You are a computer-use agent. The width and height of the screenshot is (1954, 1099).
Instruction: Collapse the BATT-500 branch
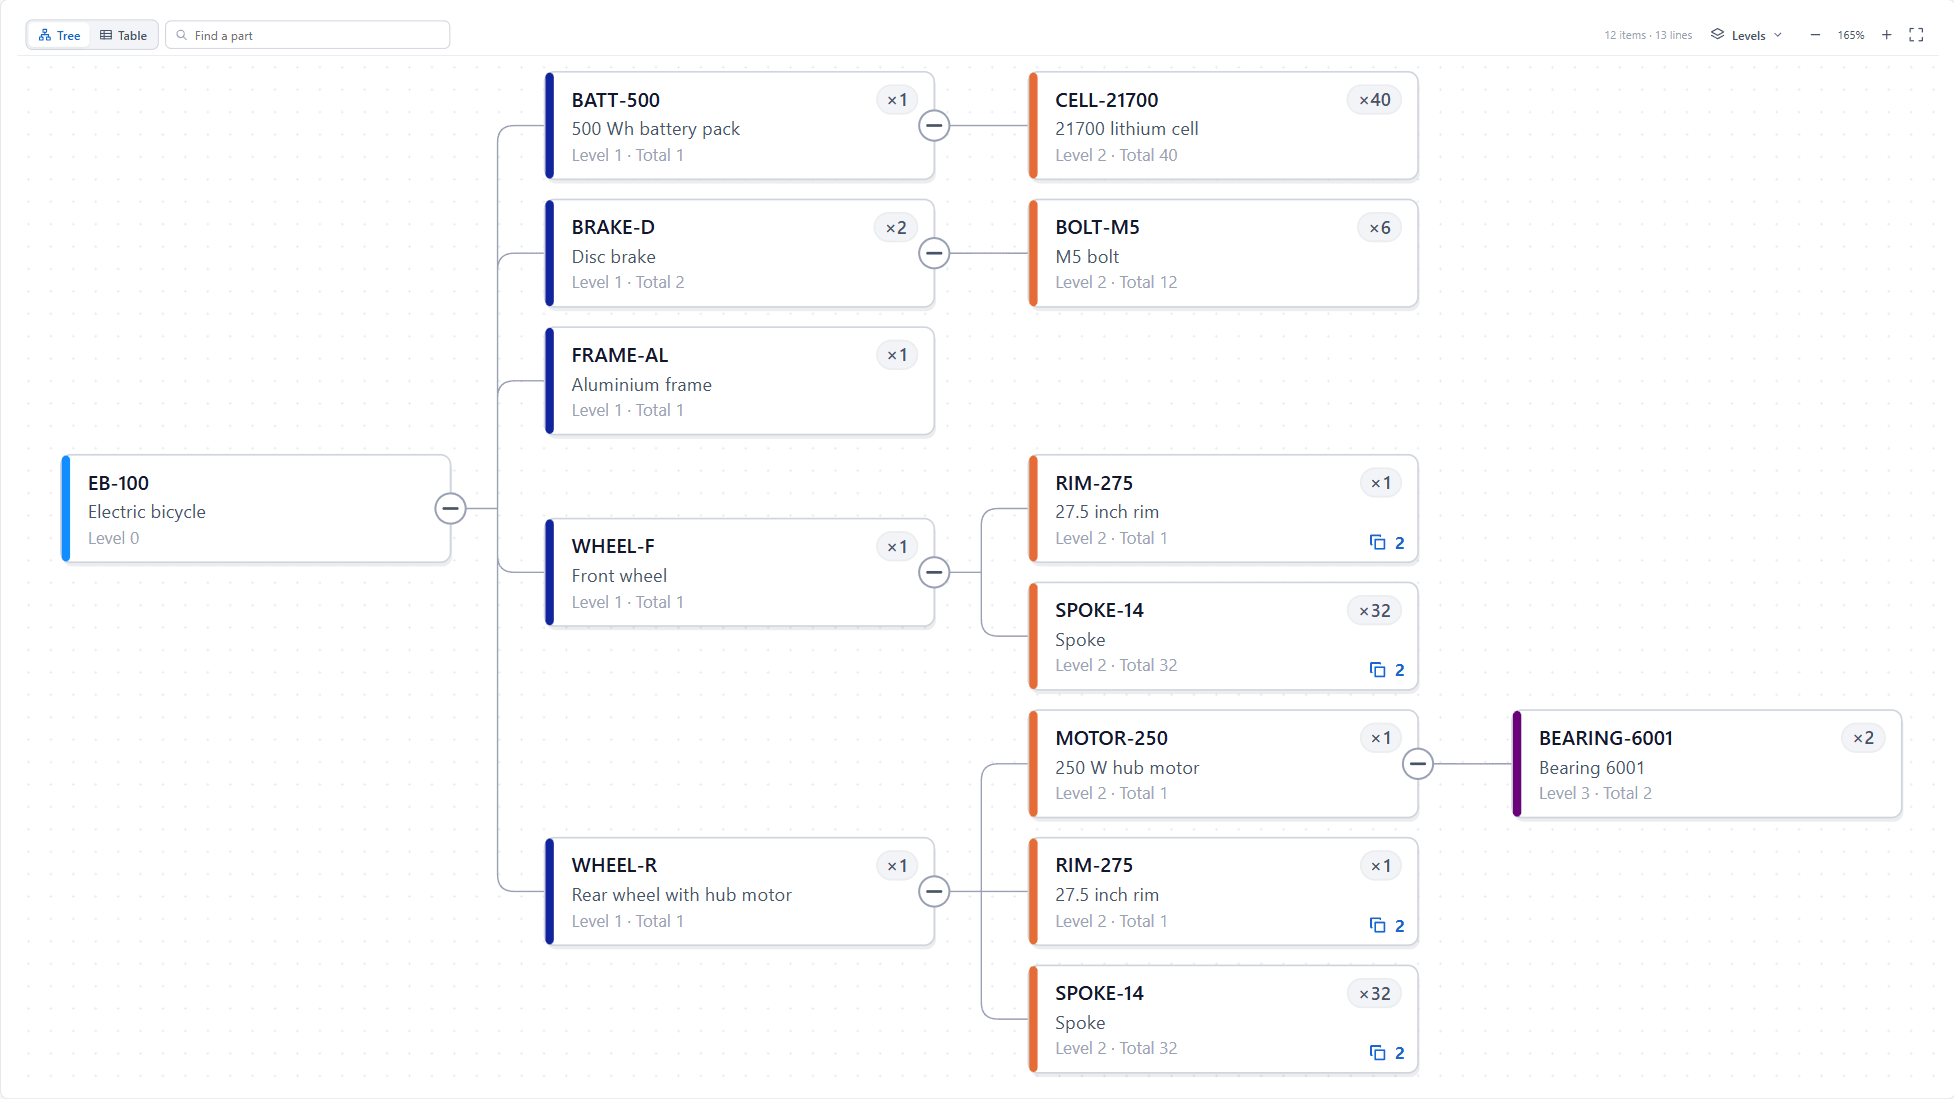coord(934,126)
